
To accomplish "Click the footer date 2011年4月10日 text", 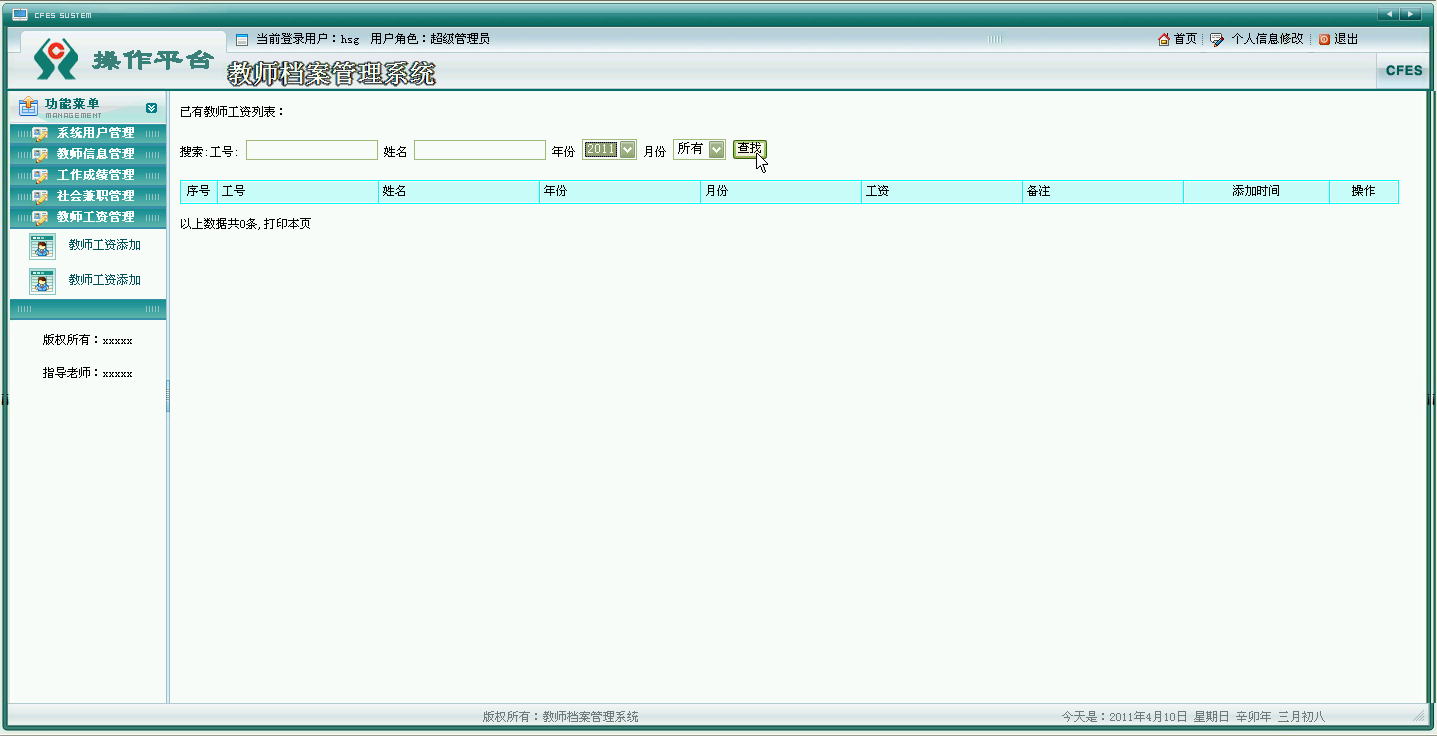I will (x=1148, y=717).
